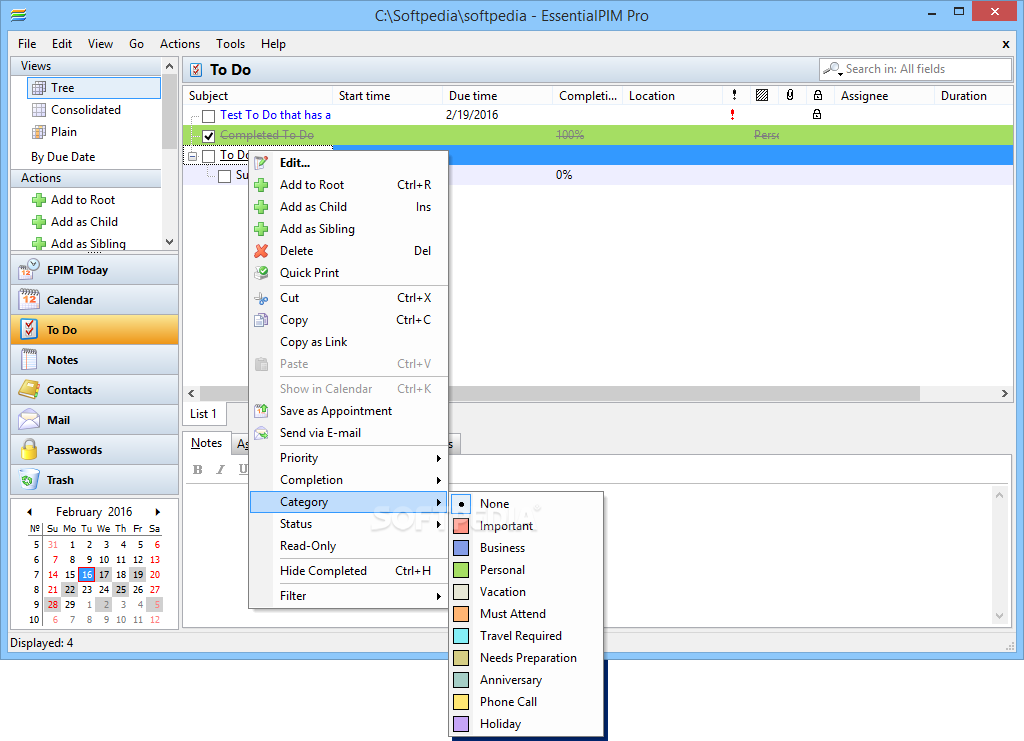This screenshot has height=741, width=1024.
Task: Open the Calendar module icon
Action: pos(29,300)
